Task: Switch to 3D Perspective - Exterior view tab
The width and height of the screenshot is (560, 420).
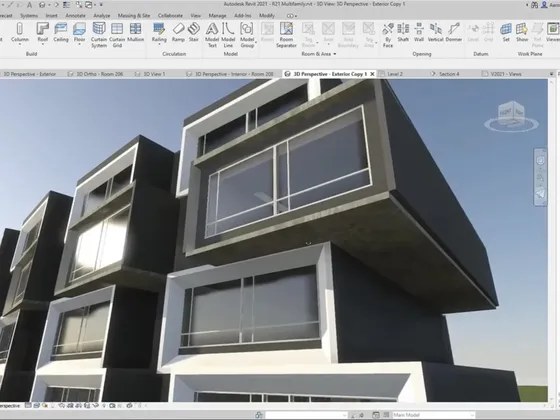Action: tap(29, 74)
